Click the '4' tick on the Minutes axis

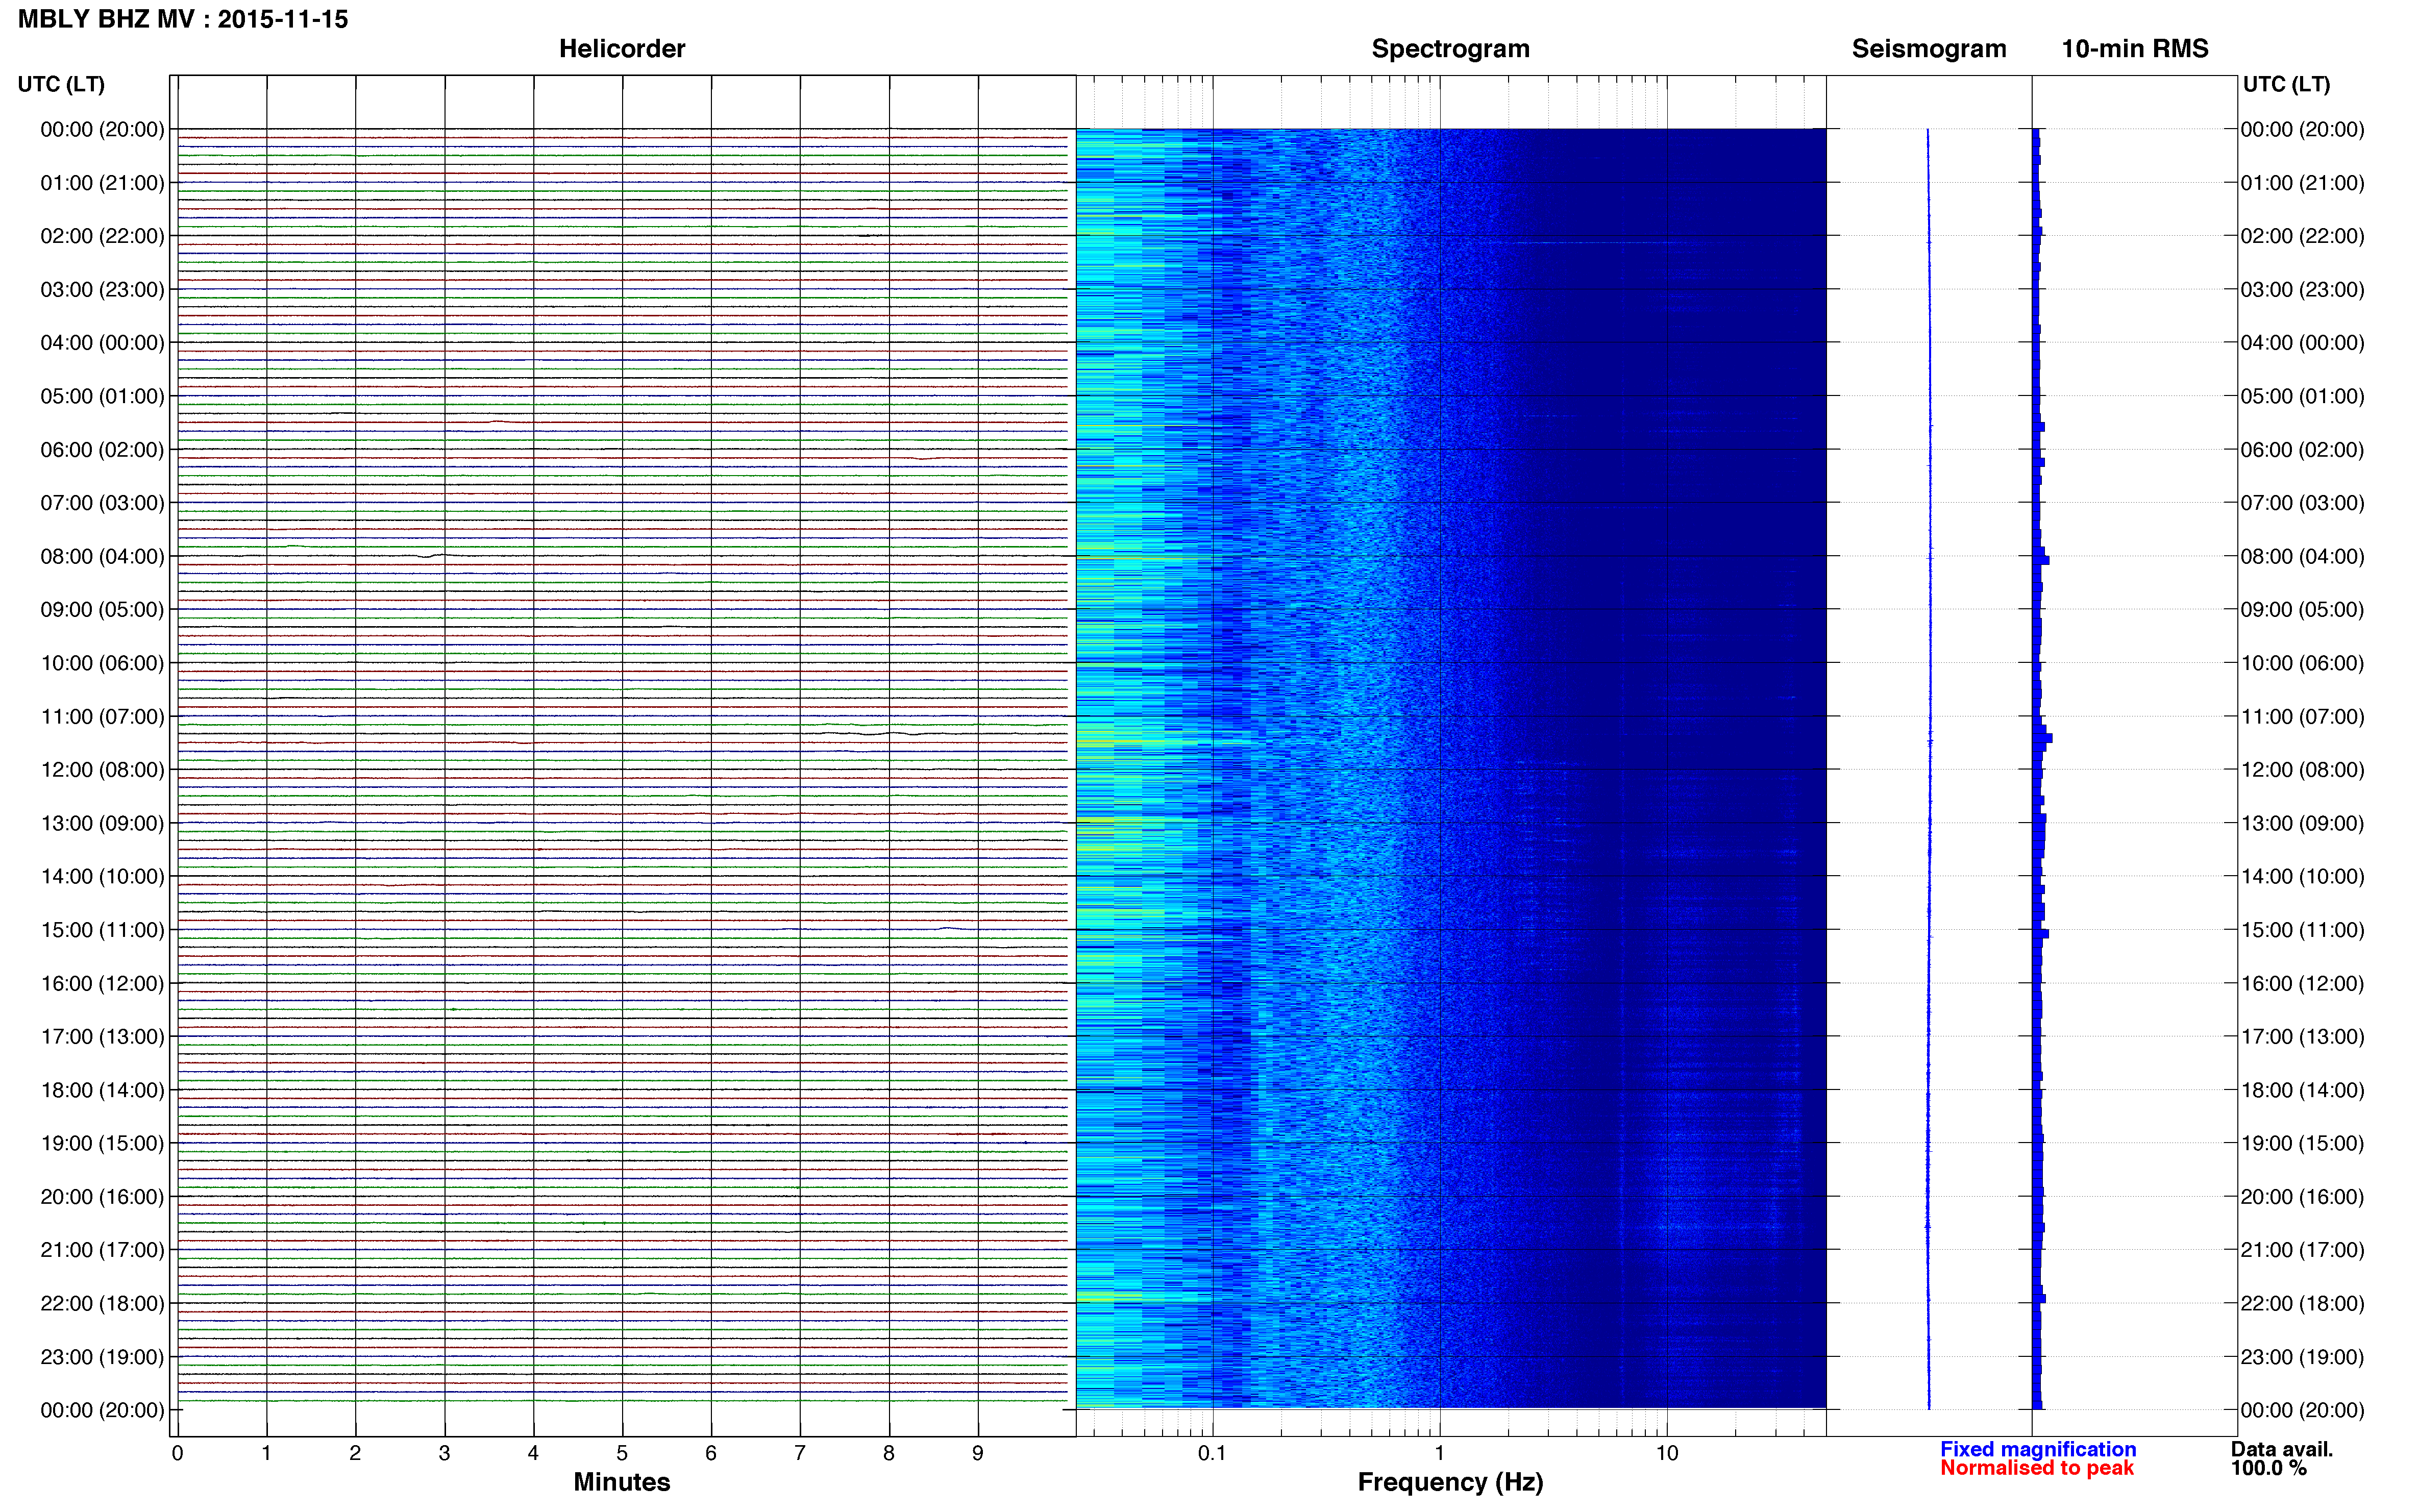(x=533, y=1453)
